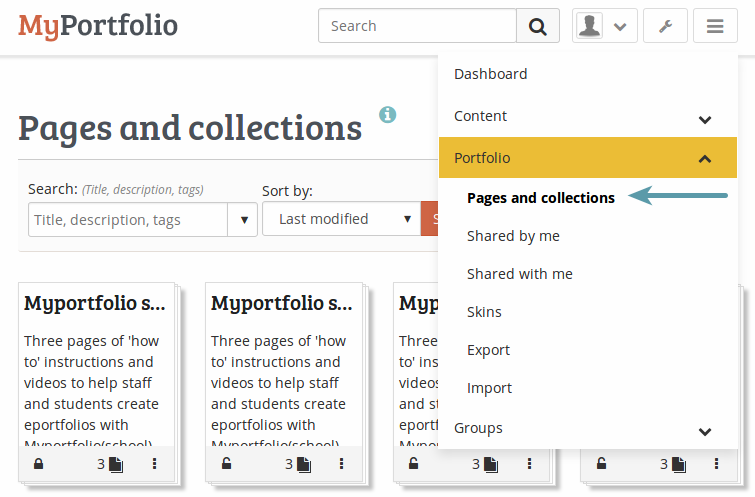
Task: Click the open lock icon on the second card
Action: [x=226, y=464]
